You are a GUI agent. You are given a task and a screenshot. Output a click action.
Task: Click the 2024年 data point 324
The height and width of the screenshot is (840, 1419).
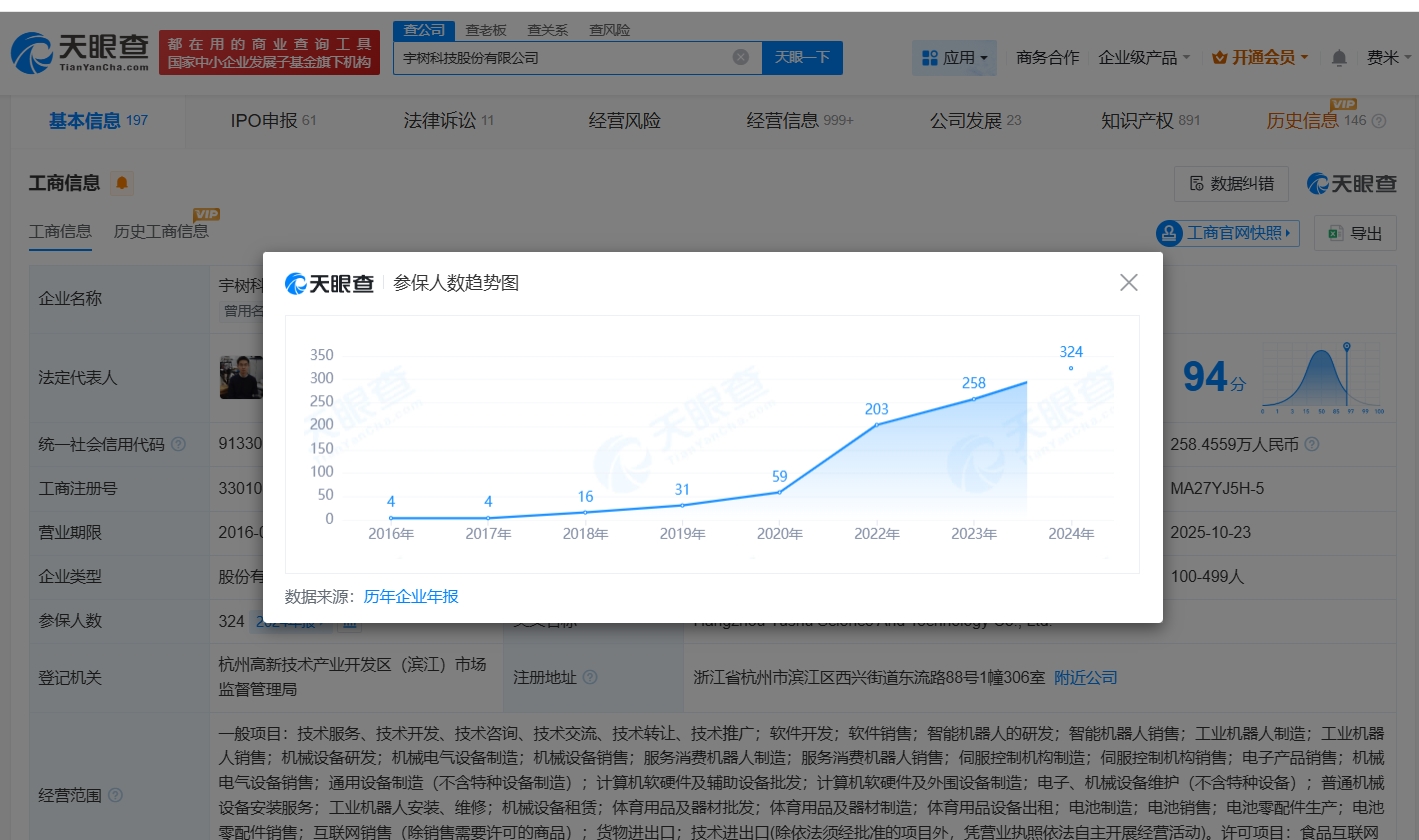[1071, 368]
